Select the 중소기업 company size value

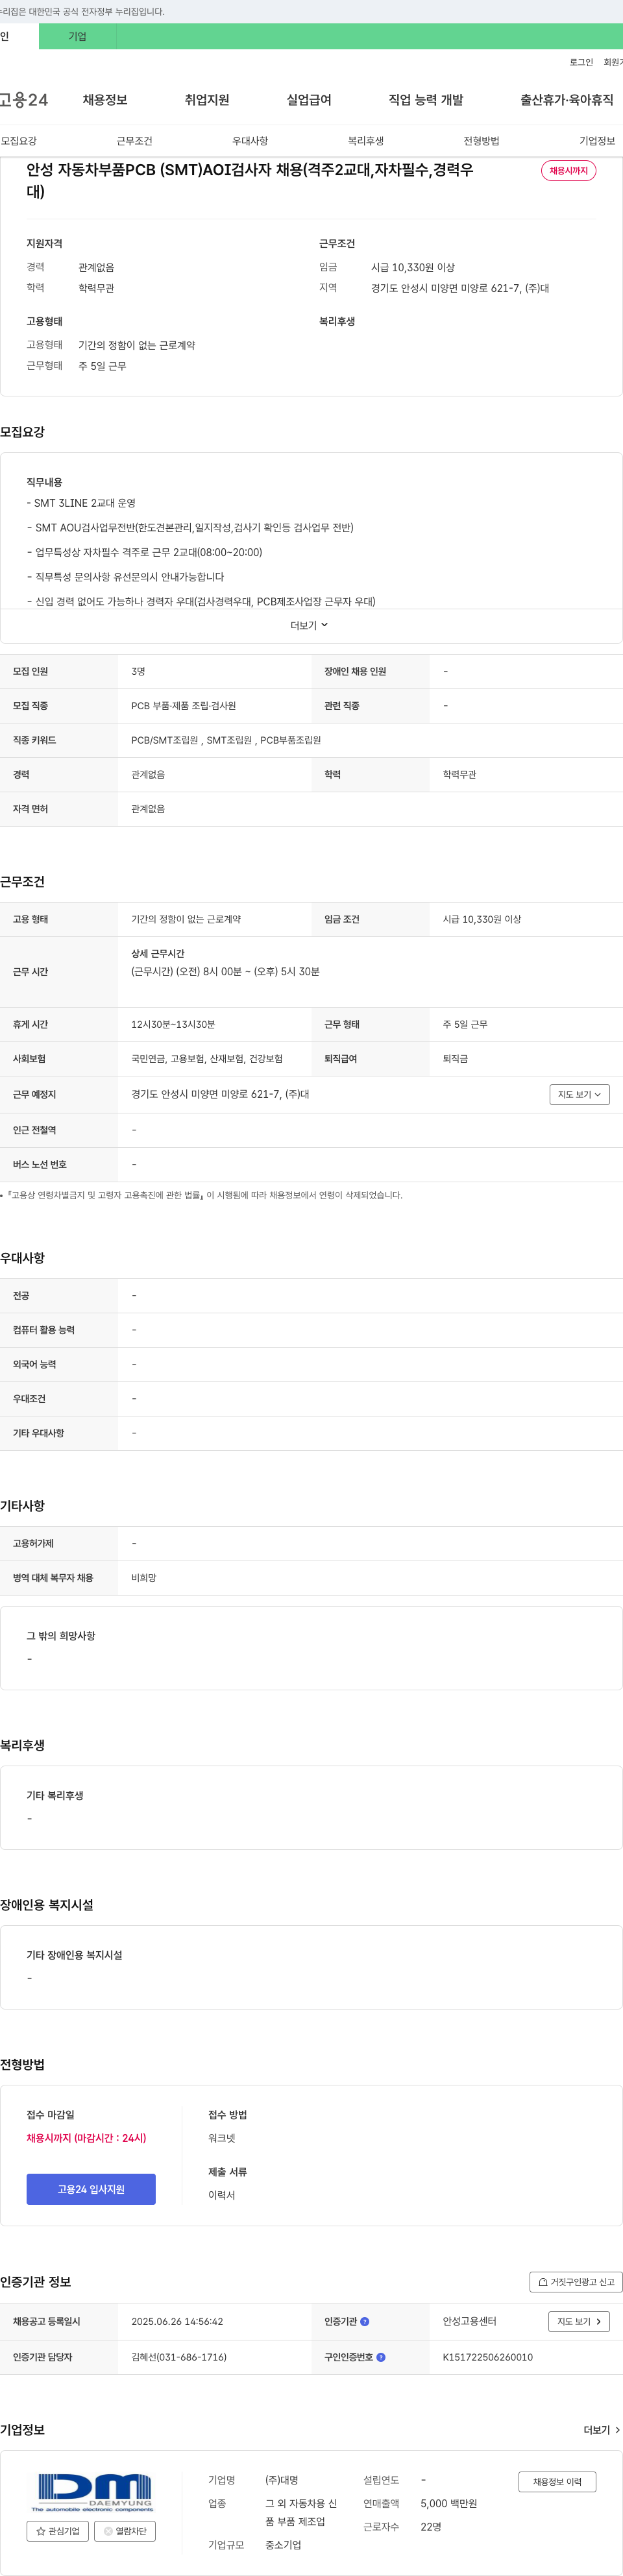click(283, 2544)
